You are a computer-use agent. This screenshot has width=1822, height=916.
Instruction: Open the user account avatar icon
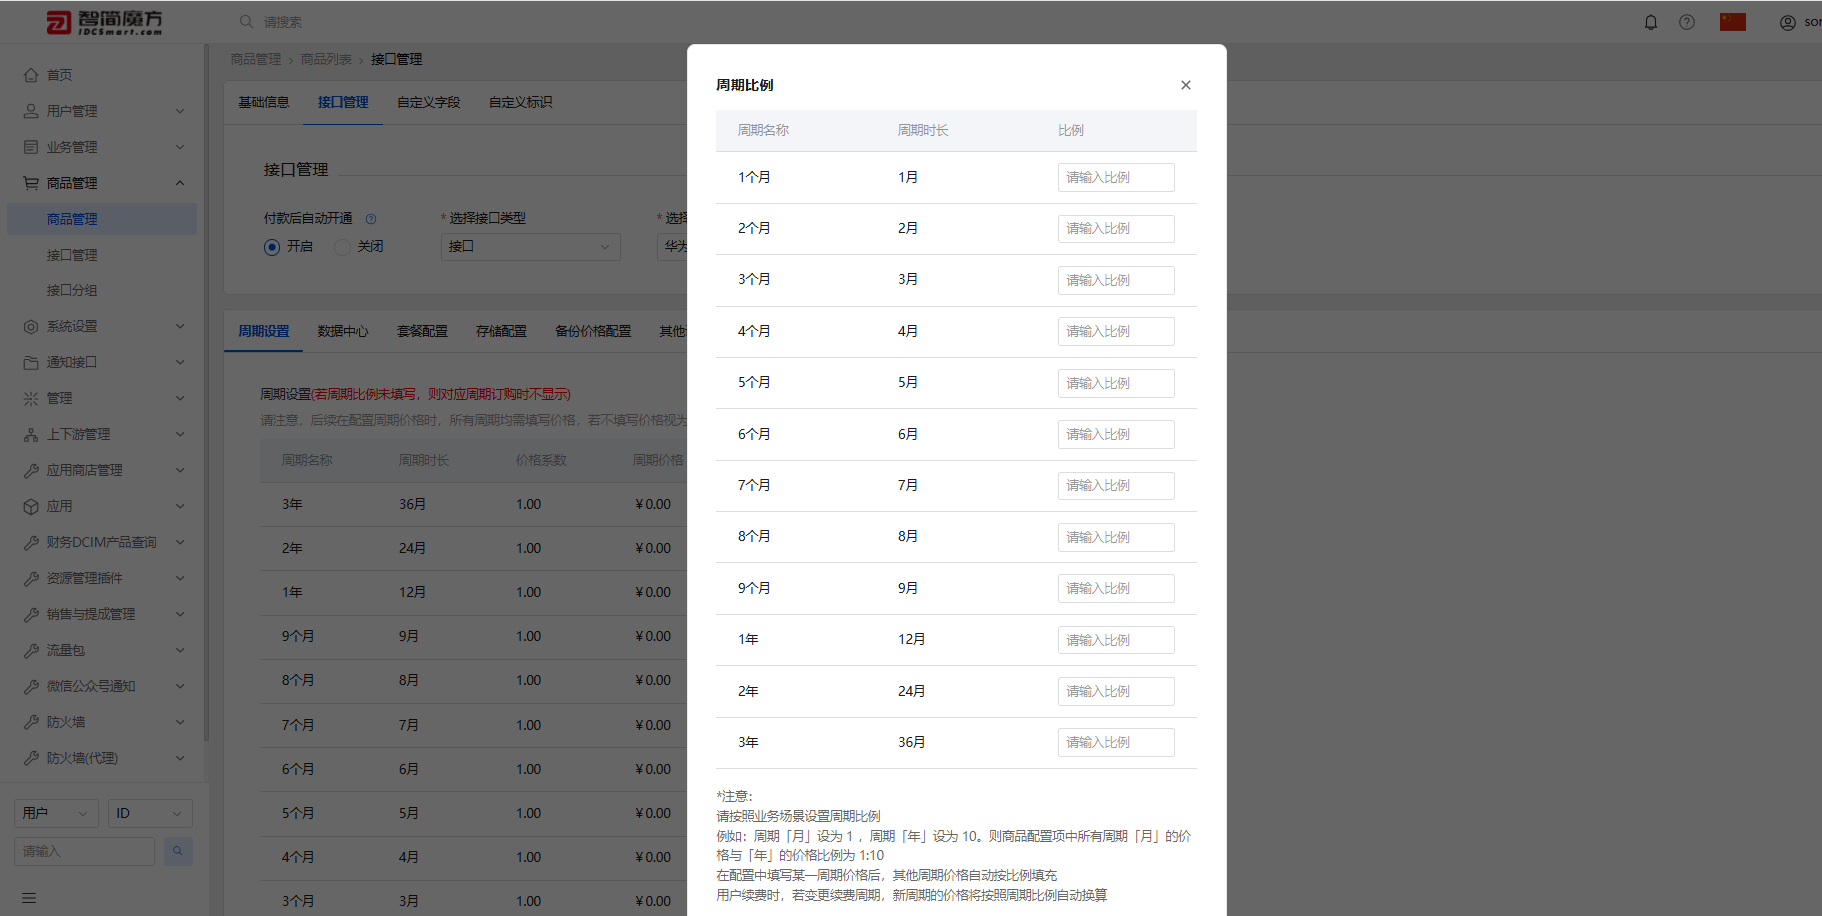[1788, 22]
